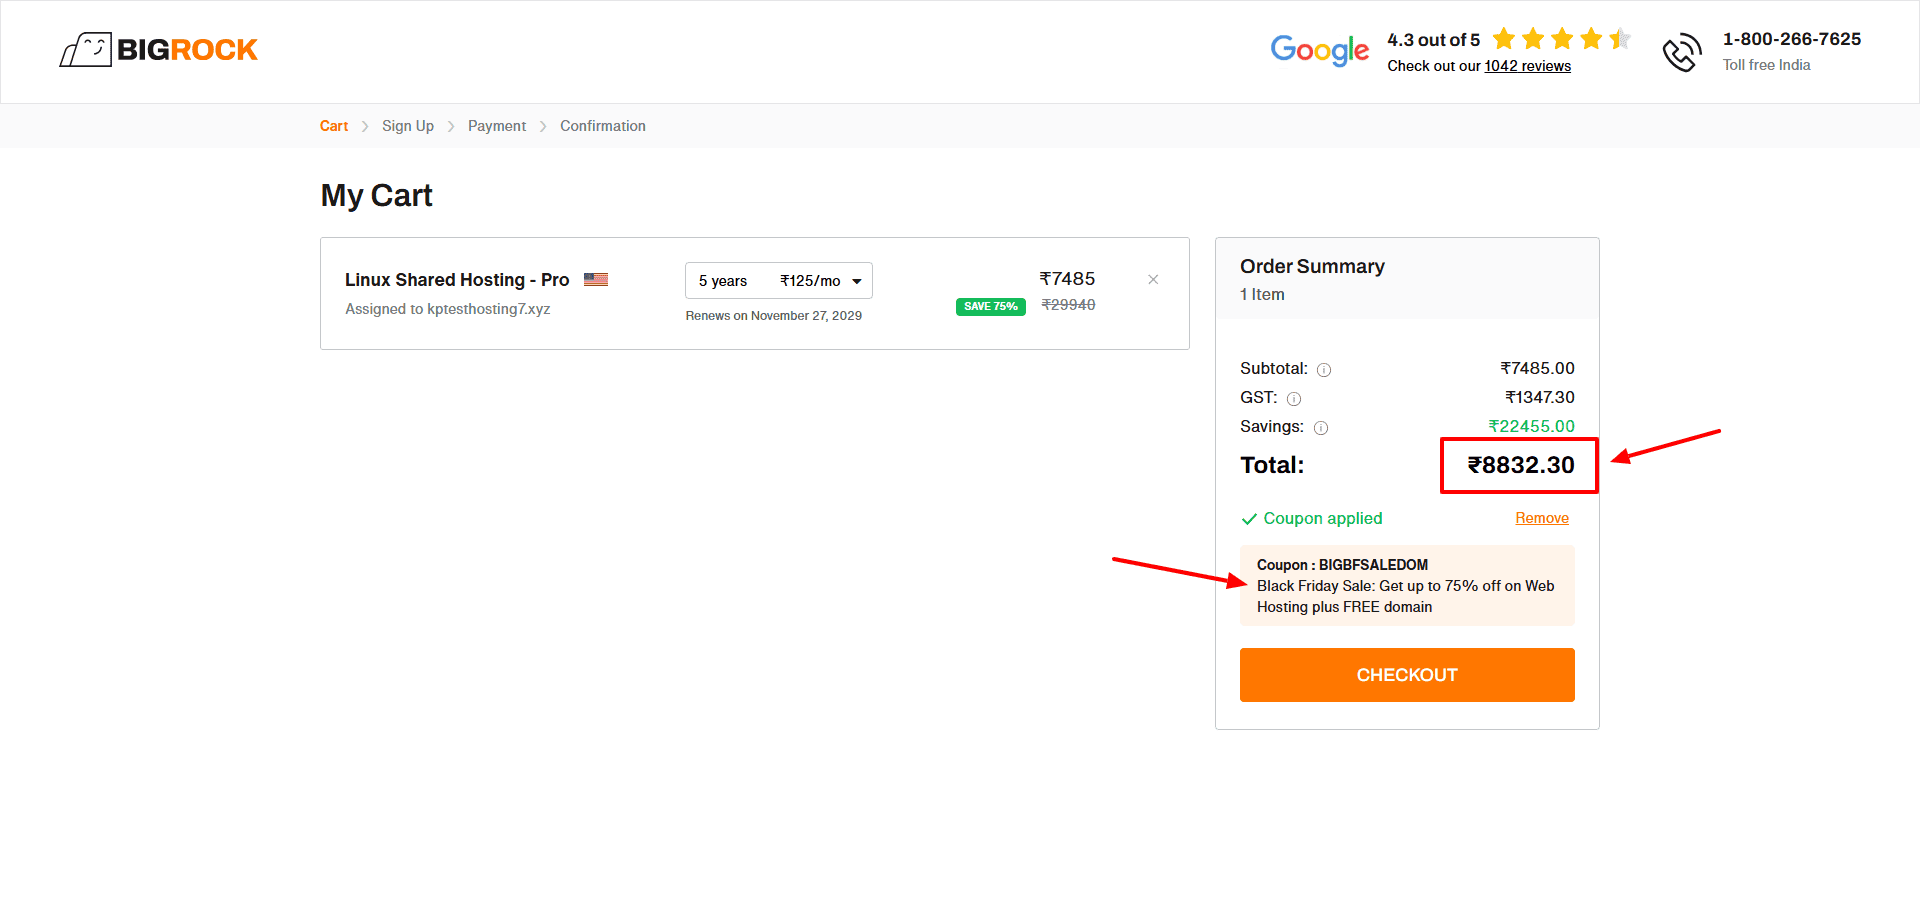Viewport: 1920px width, 922px height.
Task: Open the 5 years duration dropdown
Action: click(778, 281)
